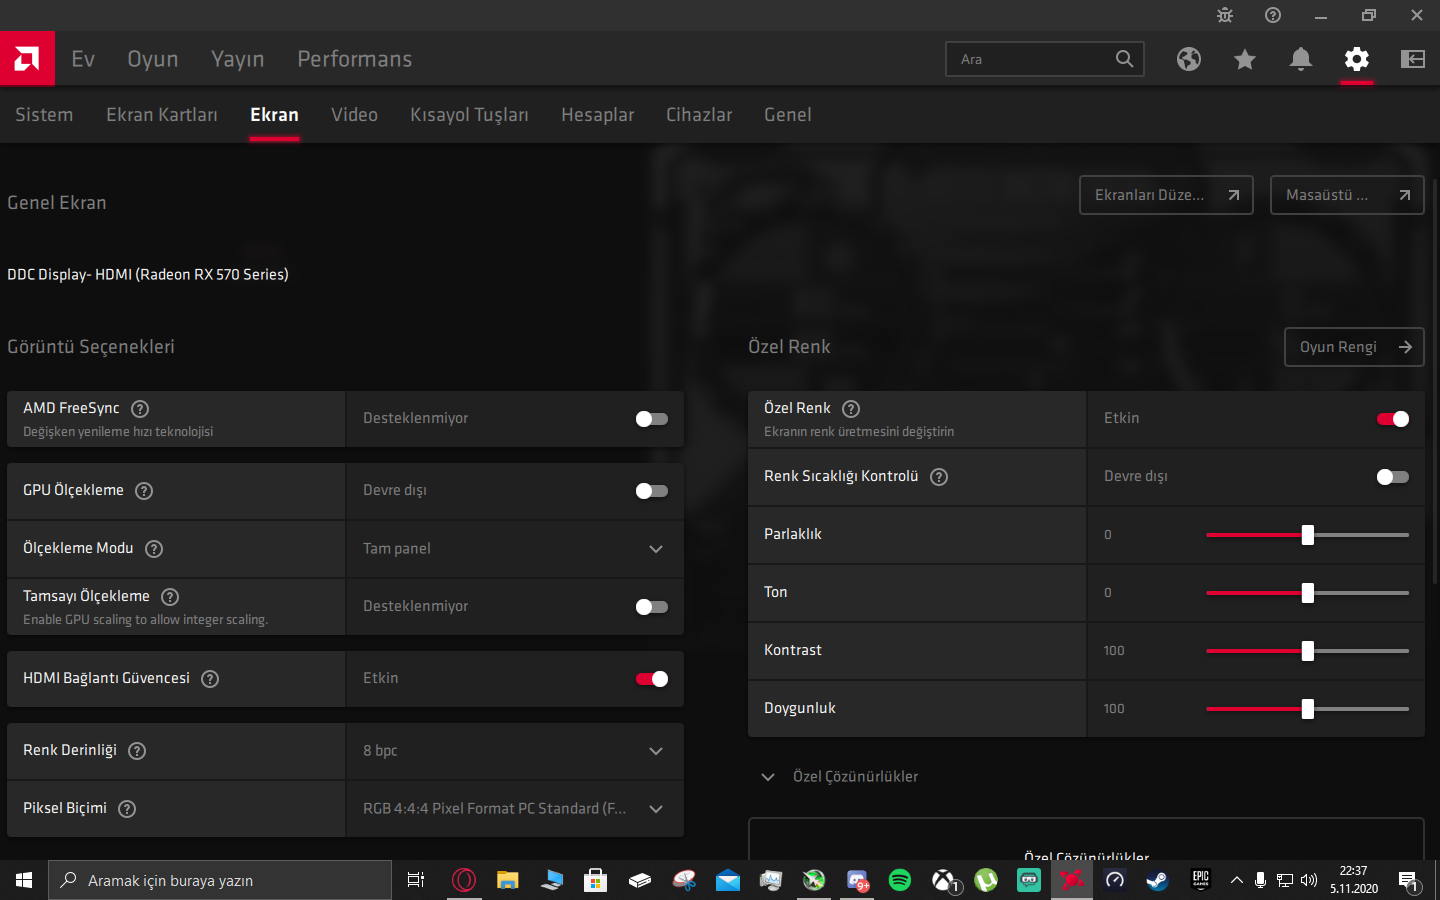Image resolution: width=1440 pixels, height=900 pixels.
Task: Click the Ara search field
Action: click(x=1045, y=59)
